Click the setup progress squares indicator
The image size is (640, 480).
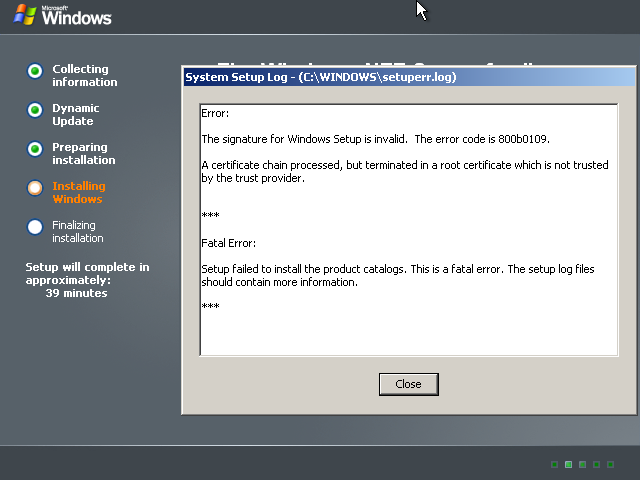[582, 464]
